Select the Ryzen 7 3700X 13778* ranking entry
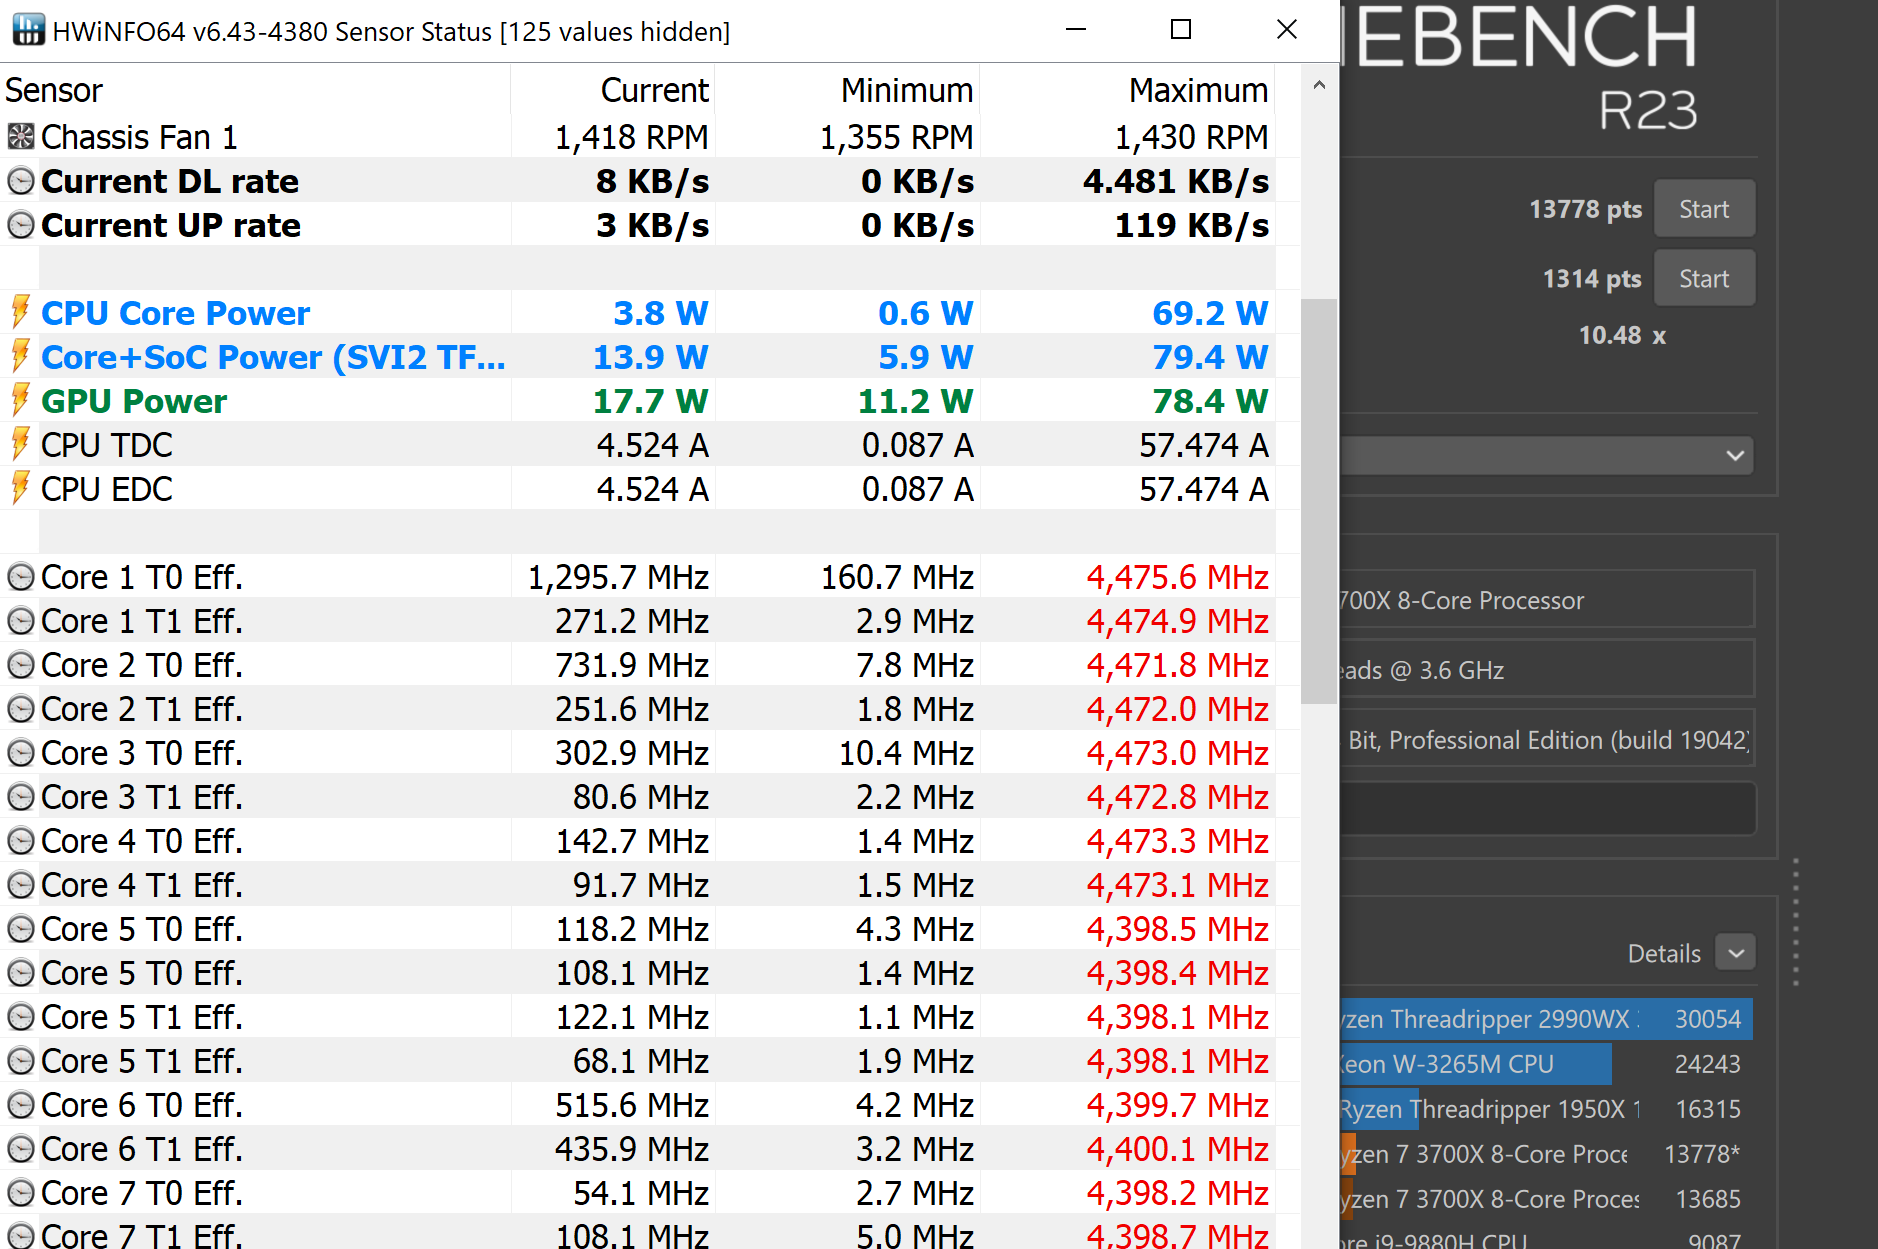Image resolution: width=1878 pixels, height=1249 pixels. point(1546,1154)
